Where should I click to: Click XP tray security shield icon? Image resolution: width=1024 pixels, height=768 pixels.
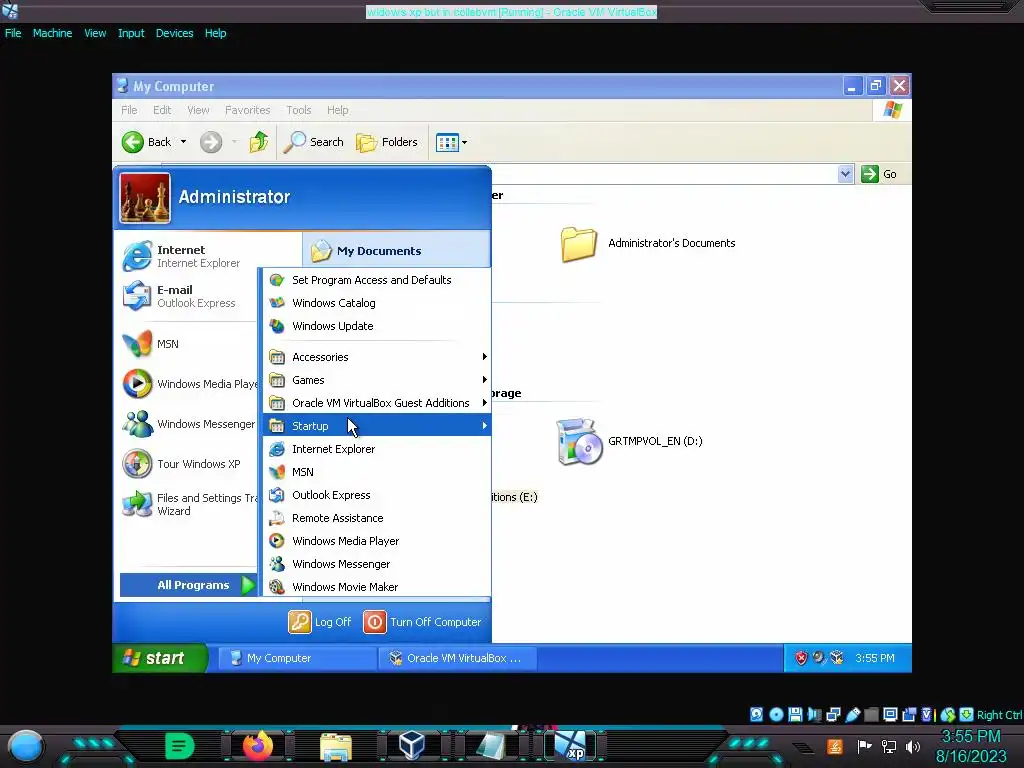801,658
